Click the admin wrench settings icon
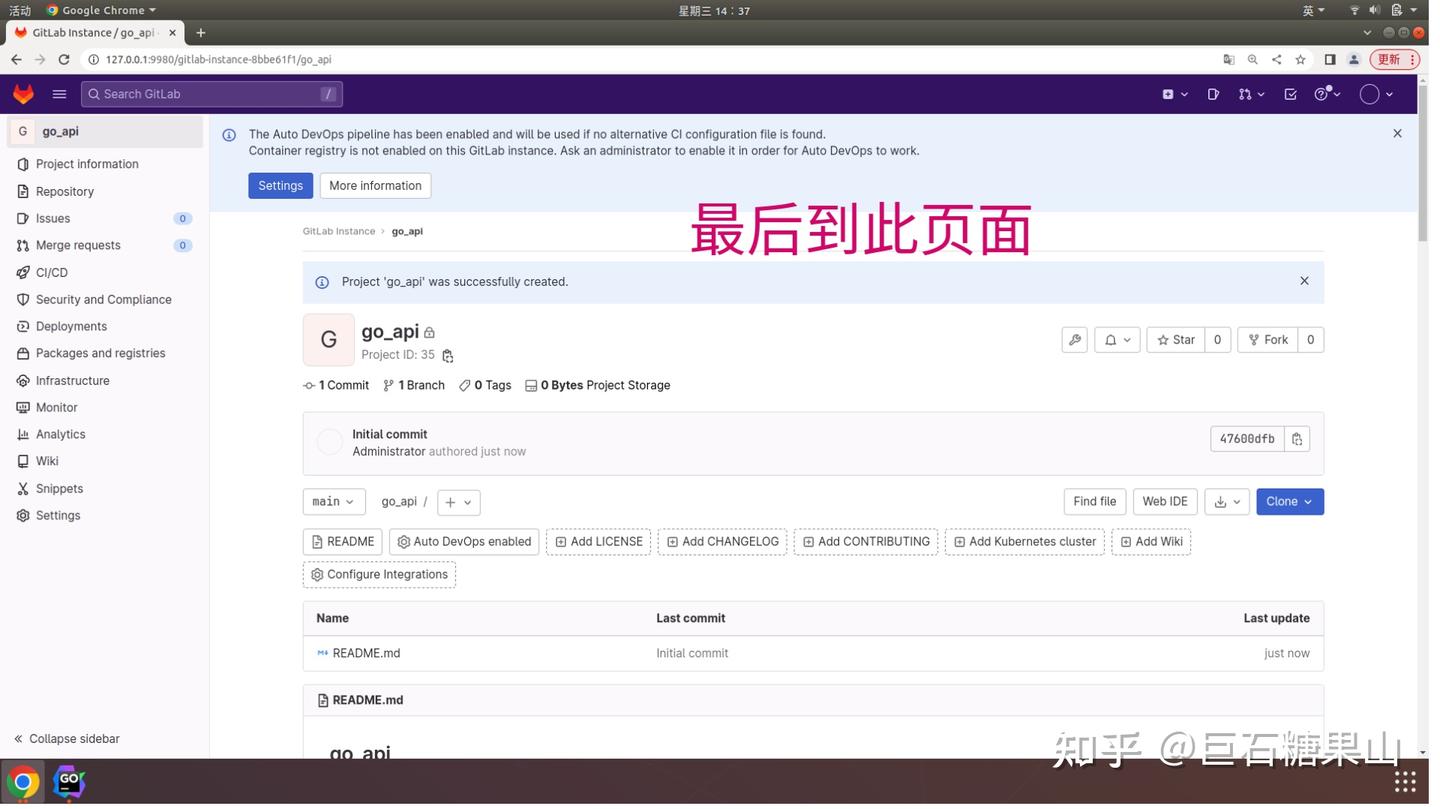The height and width of the screenshot is (809, 1440). 1075,340
